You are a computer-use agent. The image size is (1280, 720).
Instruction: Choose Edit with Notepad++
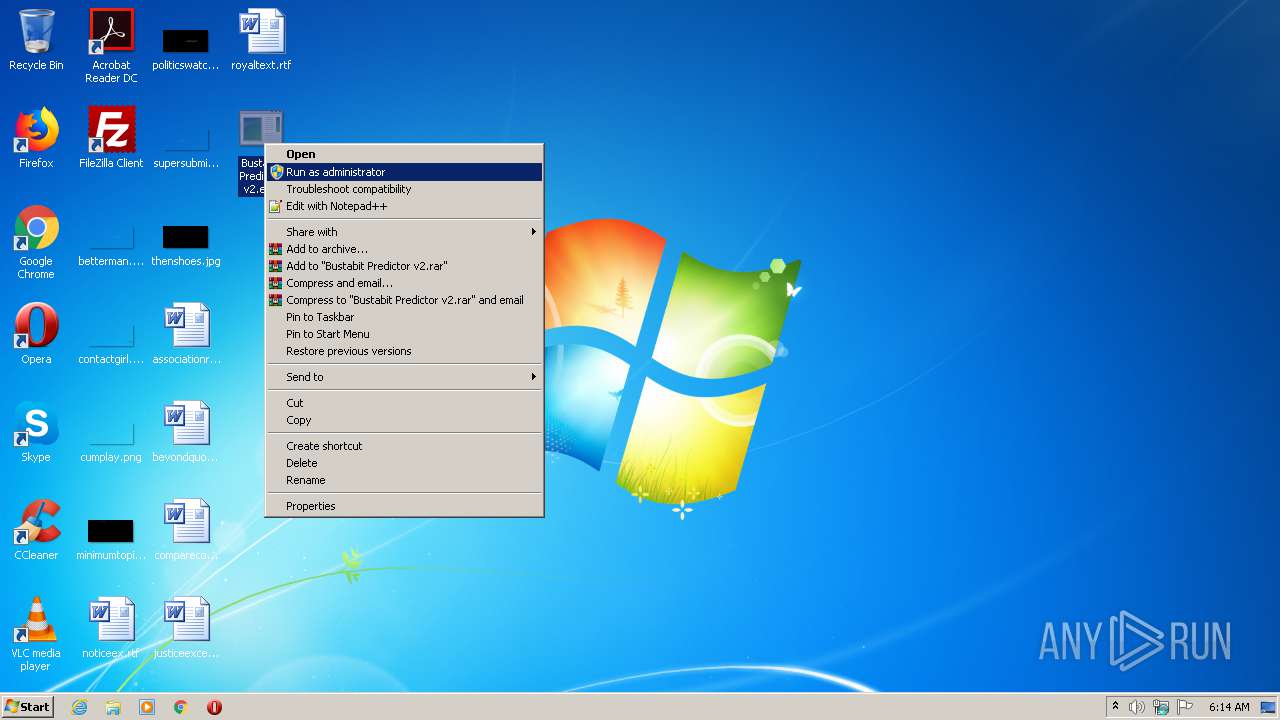404,206
